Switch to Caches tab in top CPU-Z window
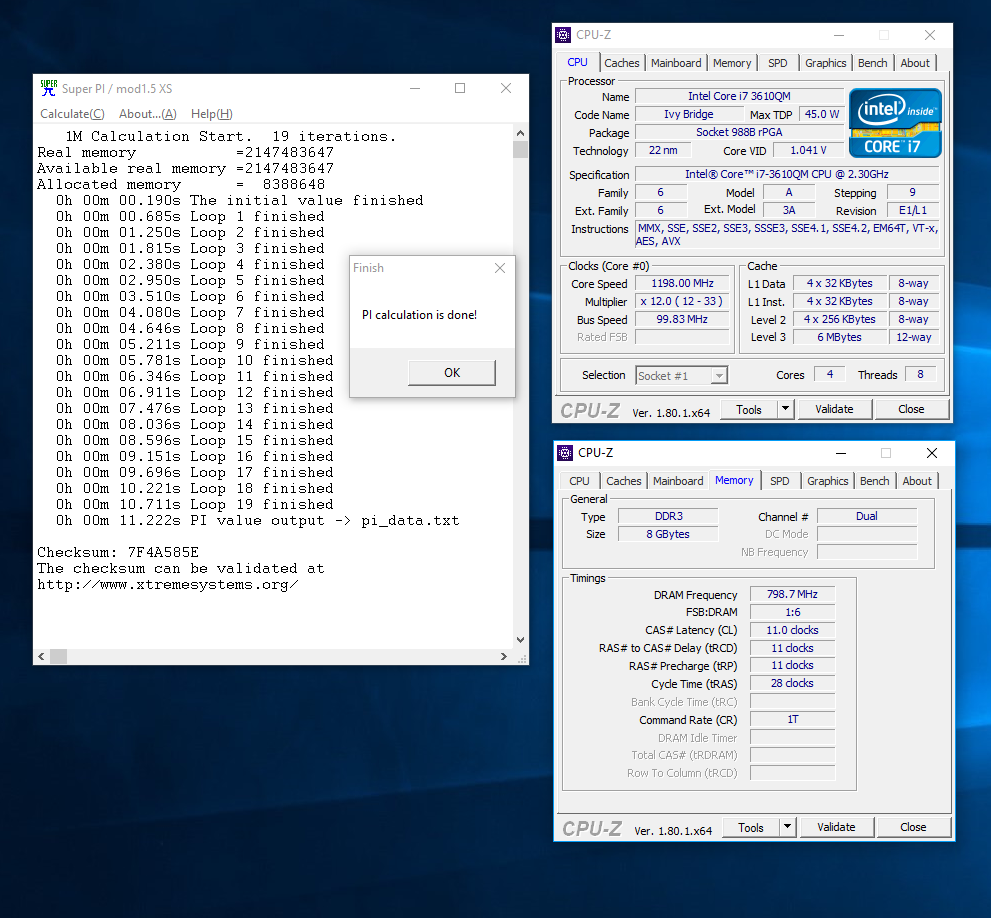The width and height of the screenshot is (991, 918). point(621,63)
